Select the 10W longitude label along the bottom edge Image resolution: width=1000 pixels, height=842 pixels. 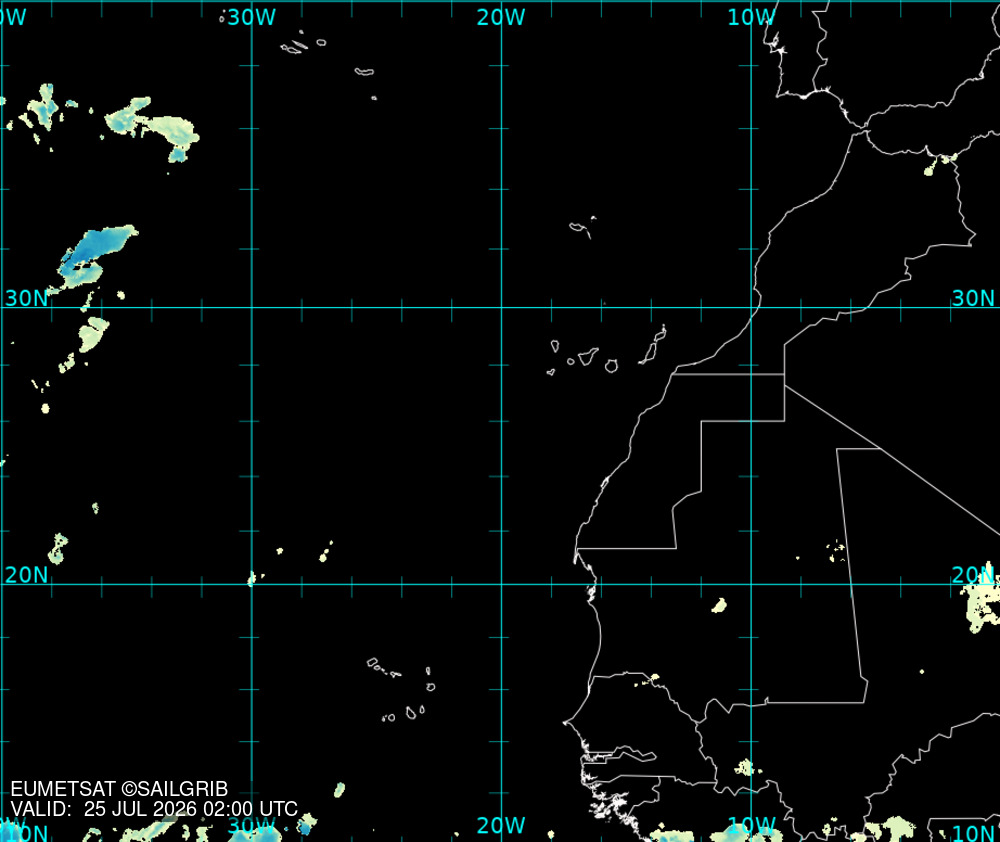coord(751,826)
